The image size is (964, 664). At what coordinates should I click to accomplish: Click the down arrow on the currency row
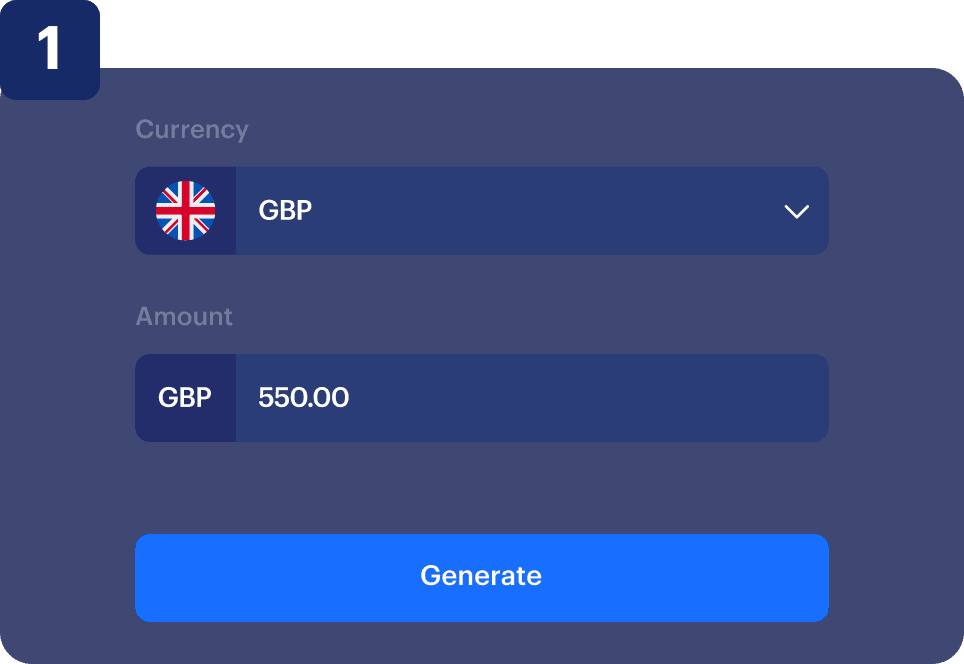pyautogui.click(x=797, y=211)
